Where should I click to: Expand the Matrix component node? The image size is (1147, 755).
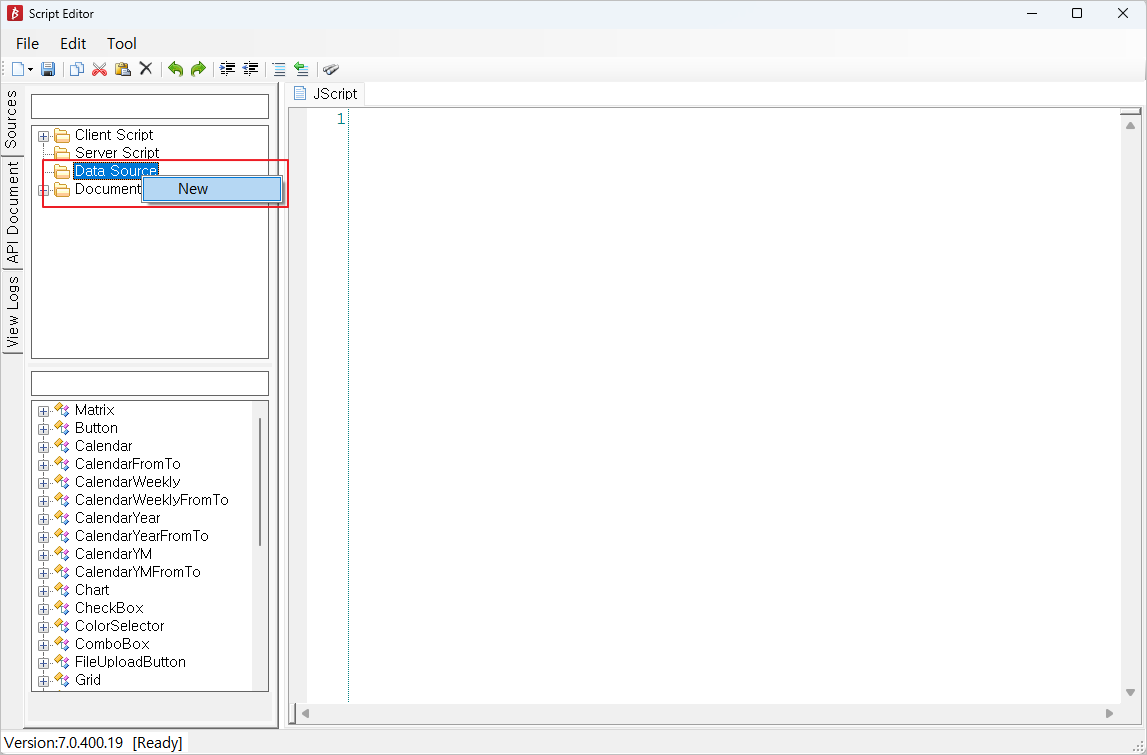coord(43,411)
